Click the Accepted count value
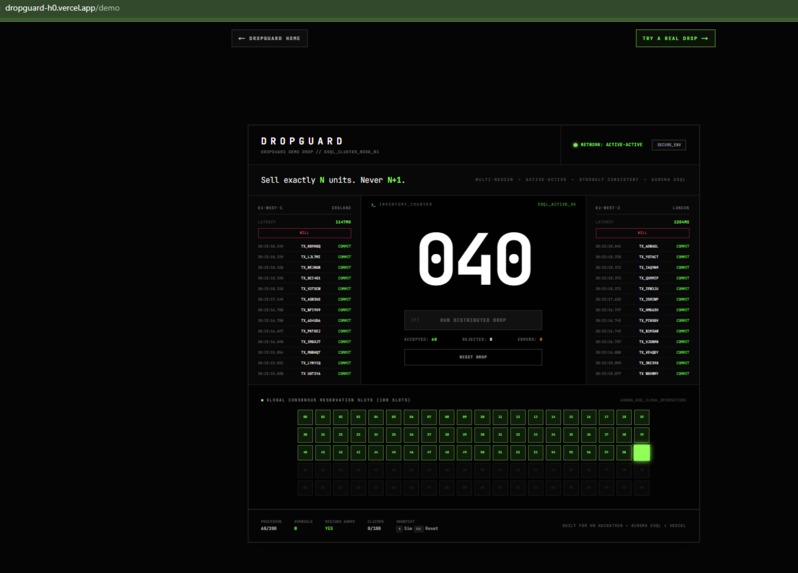The image size is (798, 573). click(434, 339)
